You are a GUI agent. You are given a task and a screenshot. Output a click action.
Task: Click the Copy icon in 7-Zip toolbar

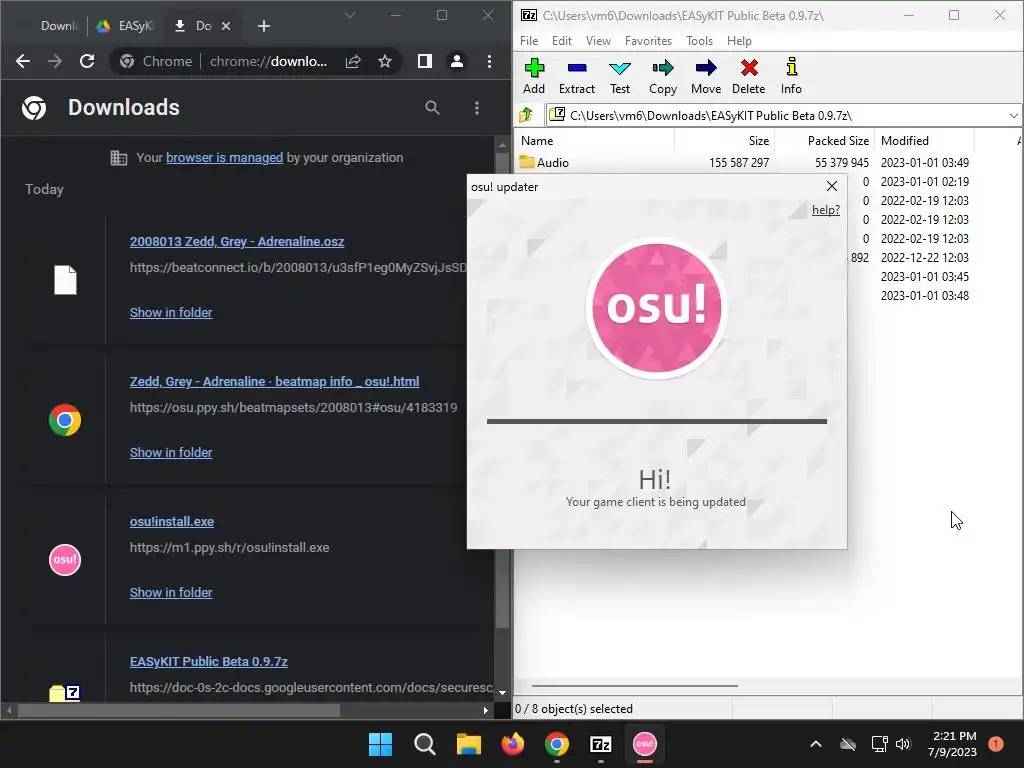click(x=662, y=68)
